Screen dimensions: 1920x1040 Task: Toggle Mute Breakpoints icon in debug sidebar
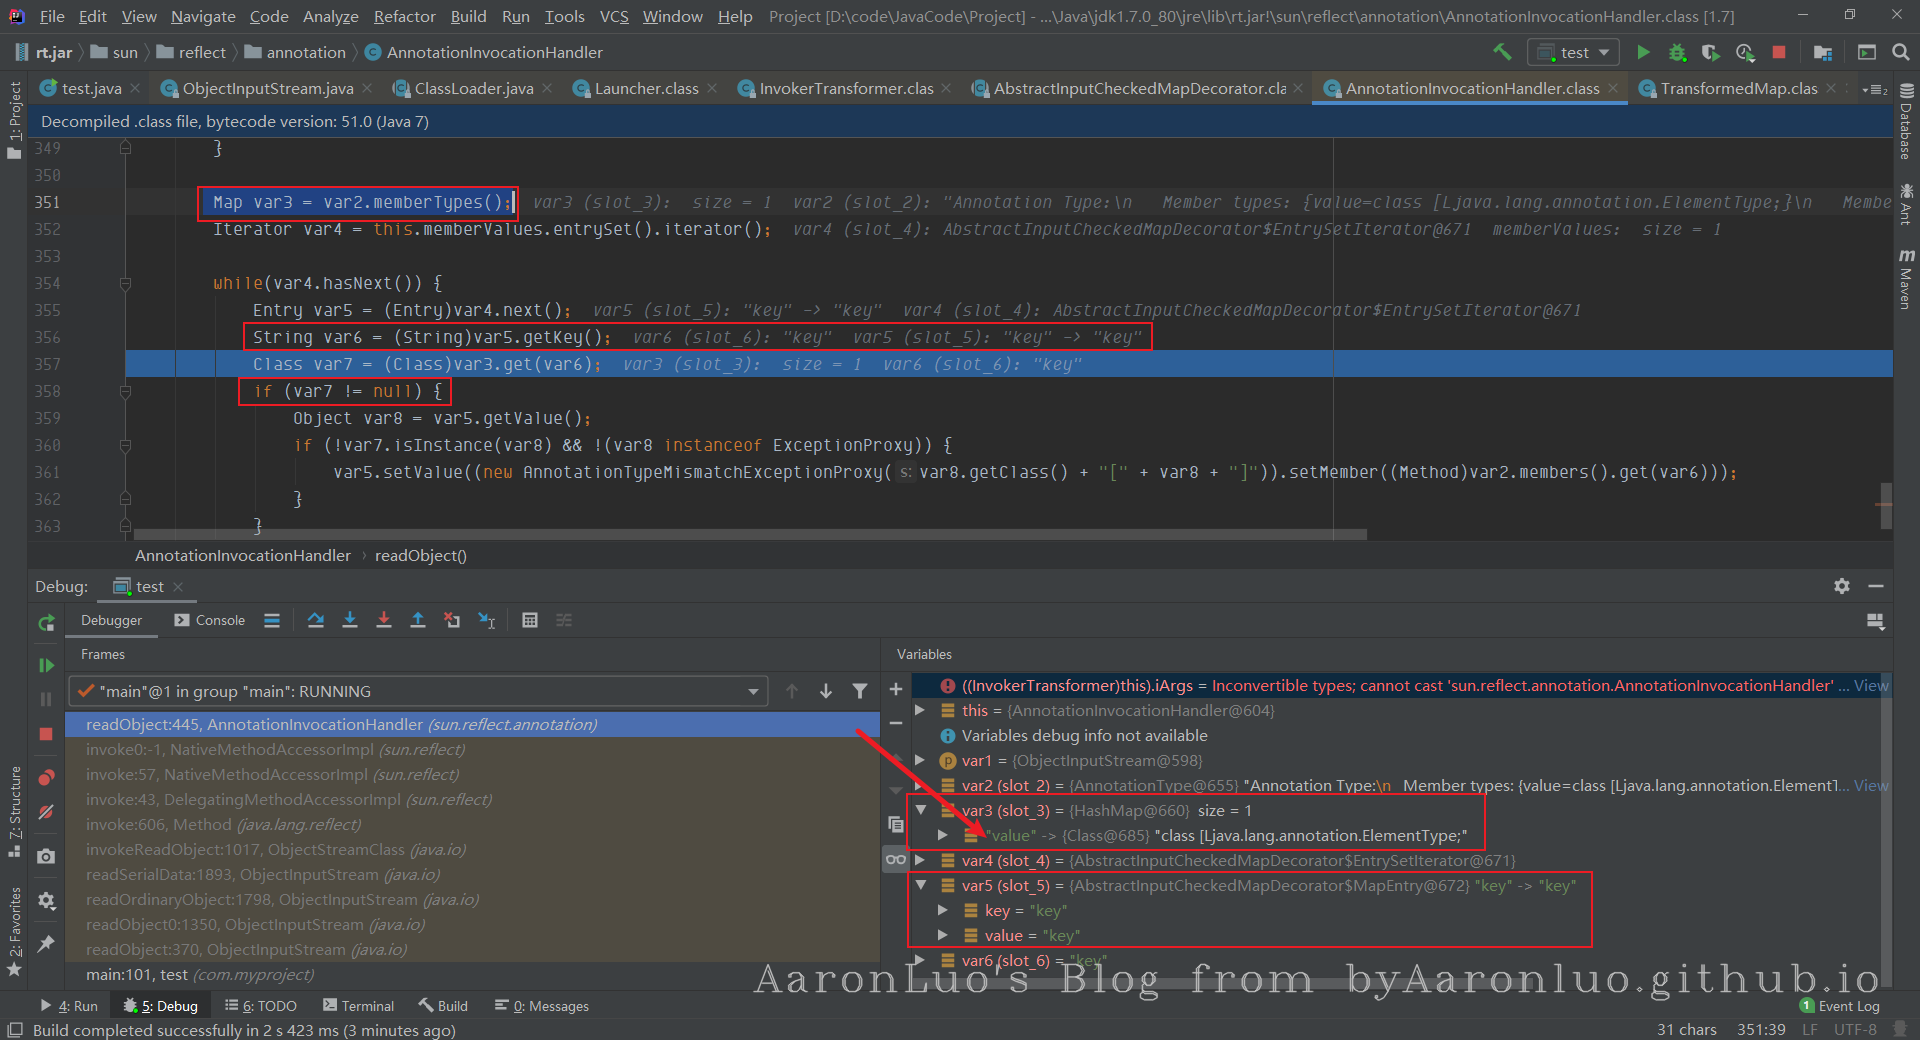coord(46,812)
